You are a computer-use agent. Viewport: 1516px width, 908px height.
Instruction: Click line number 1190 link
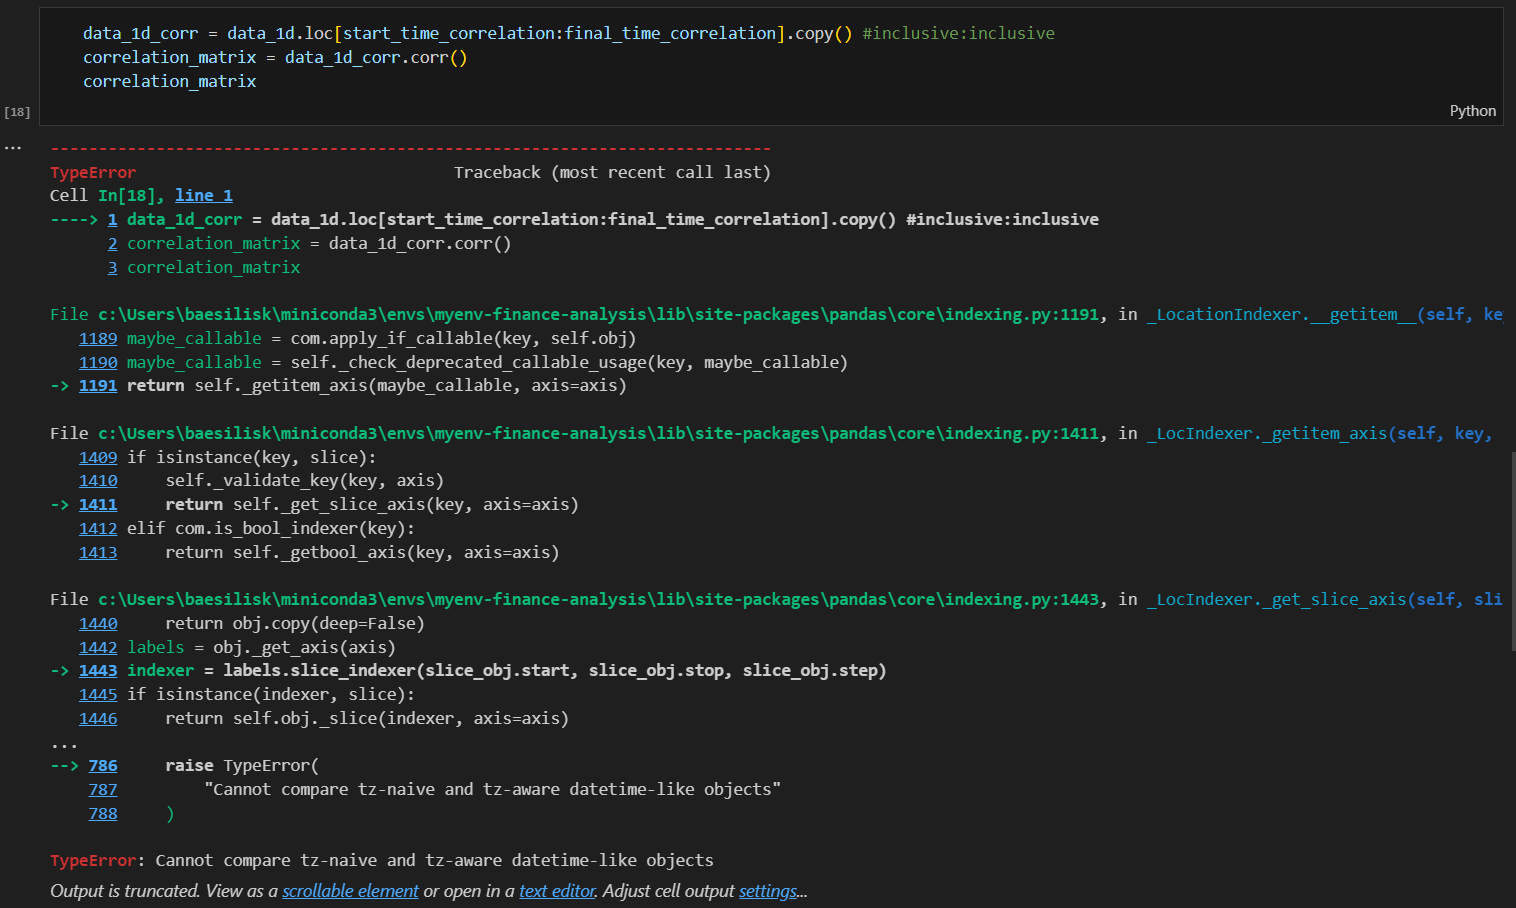98,363
